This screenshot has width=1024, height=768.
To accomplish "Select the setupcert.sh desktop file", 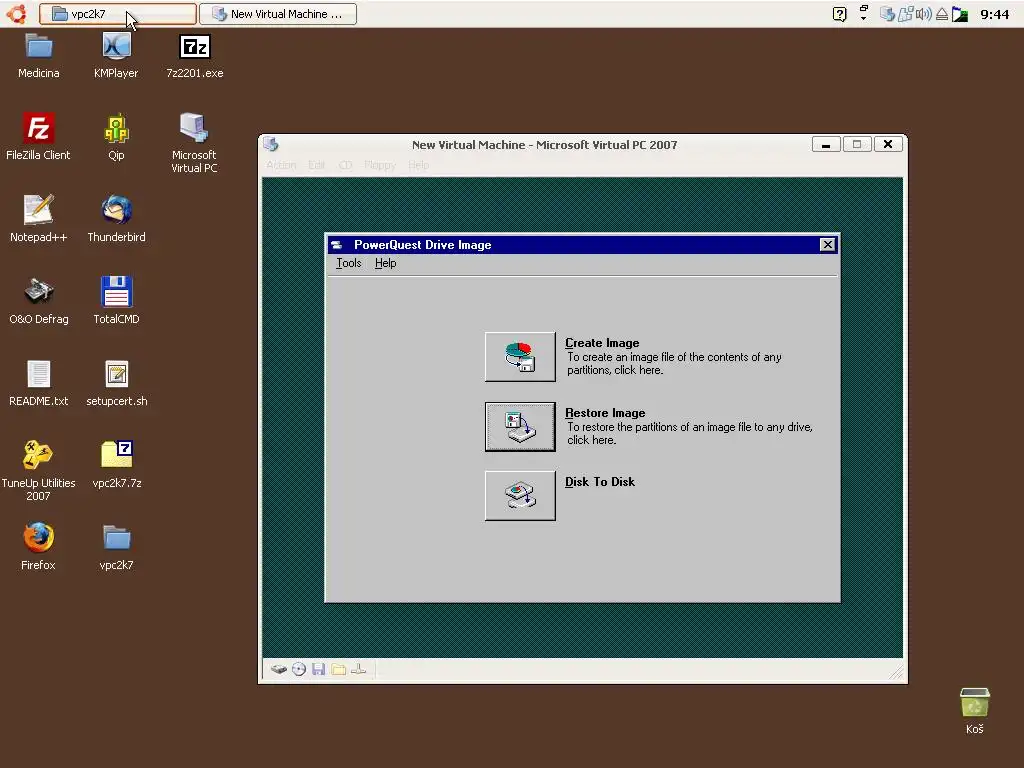I will click(117, 383).
